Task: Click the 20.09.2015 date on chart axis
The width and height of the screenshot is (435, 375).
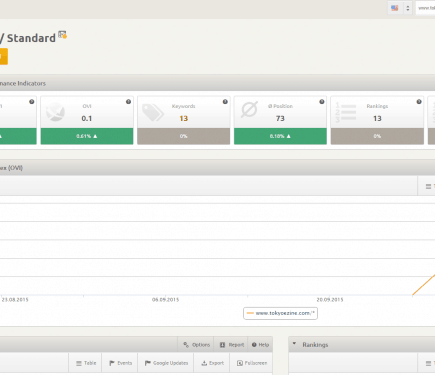Action: point(330,300)
